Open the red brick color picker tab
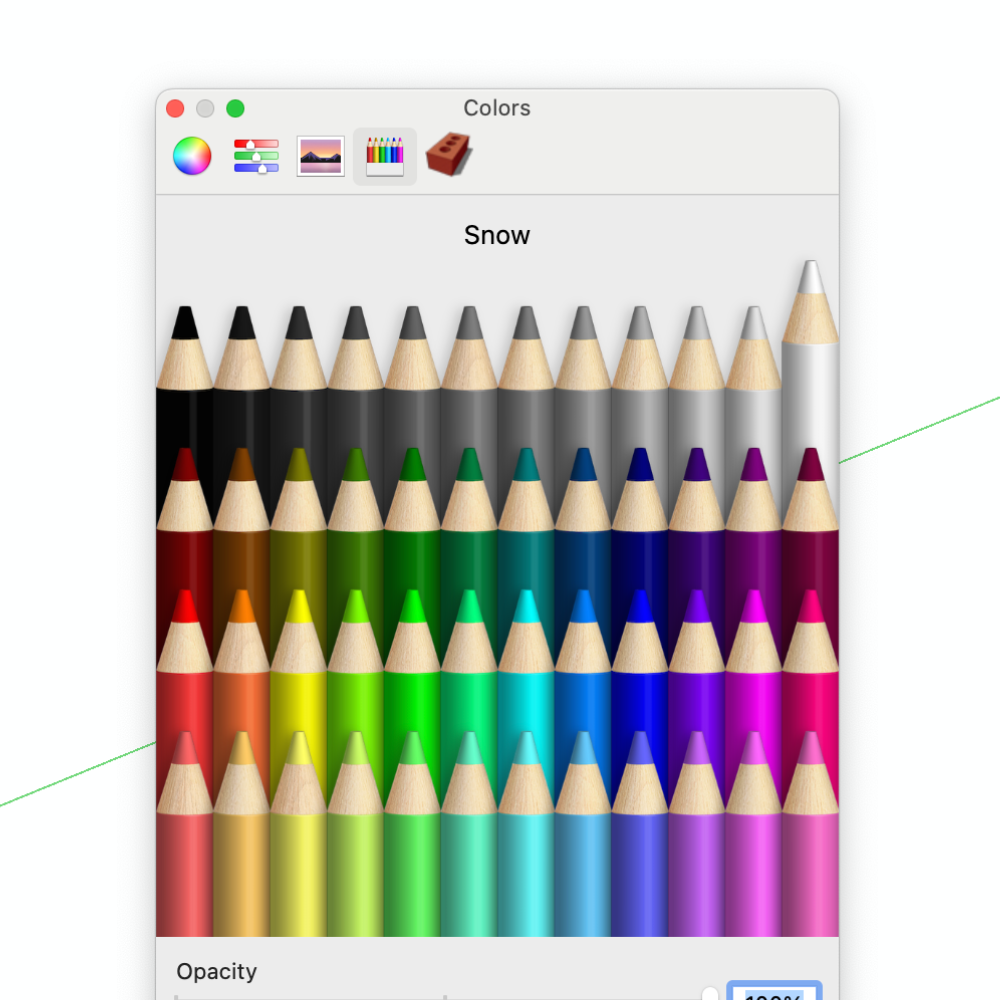Viewport: 1000px width, 1000px height. 449,154
